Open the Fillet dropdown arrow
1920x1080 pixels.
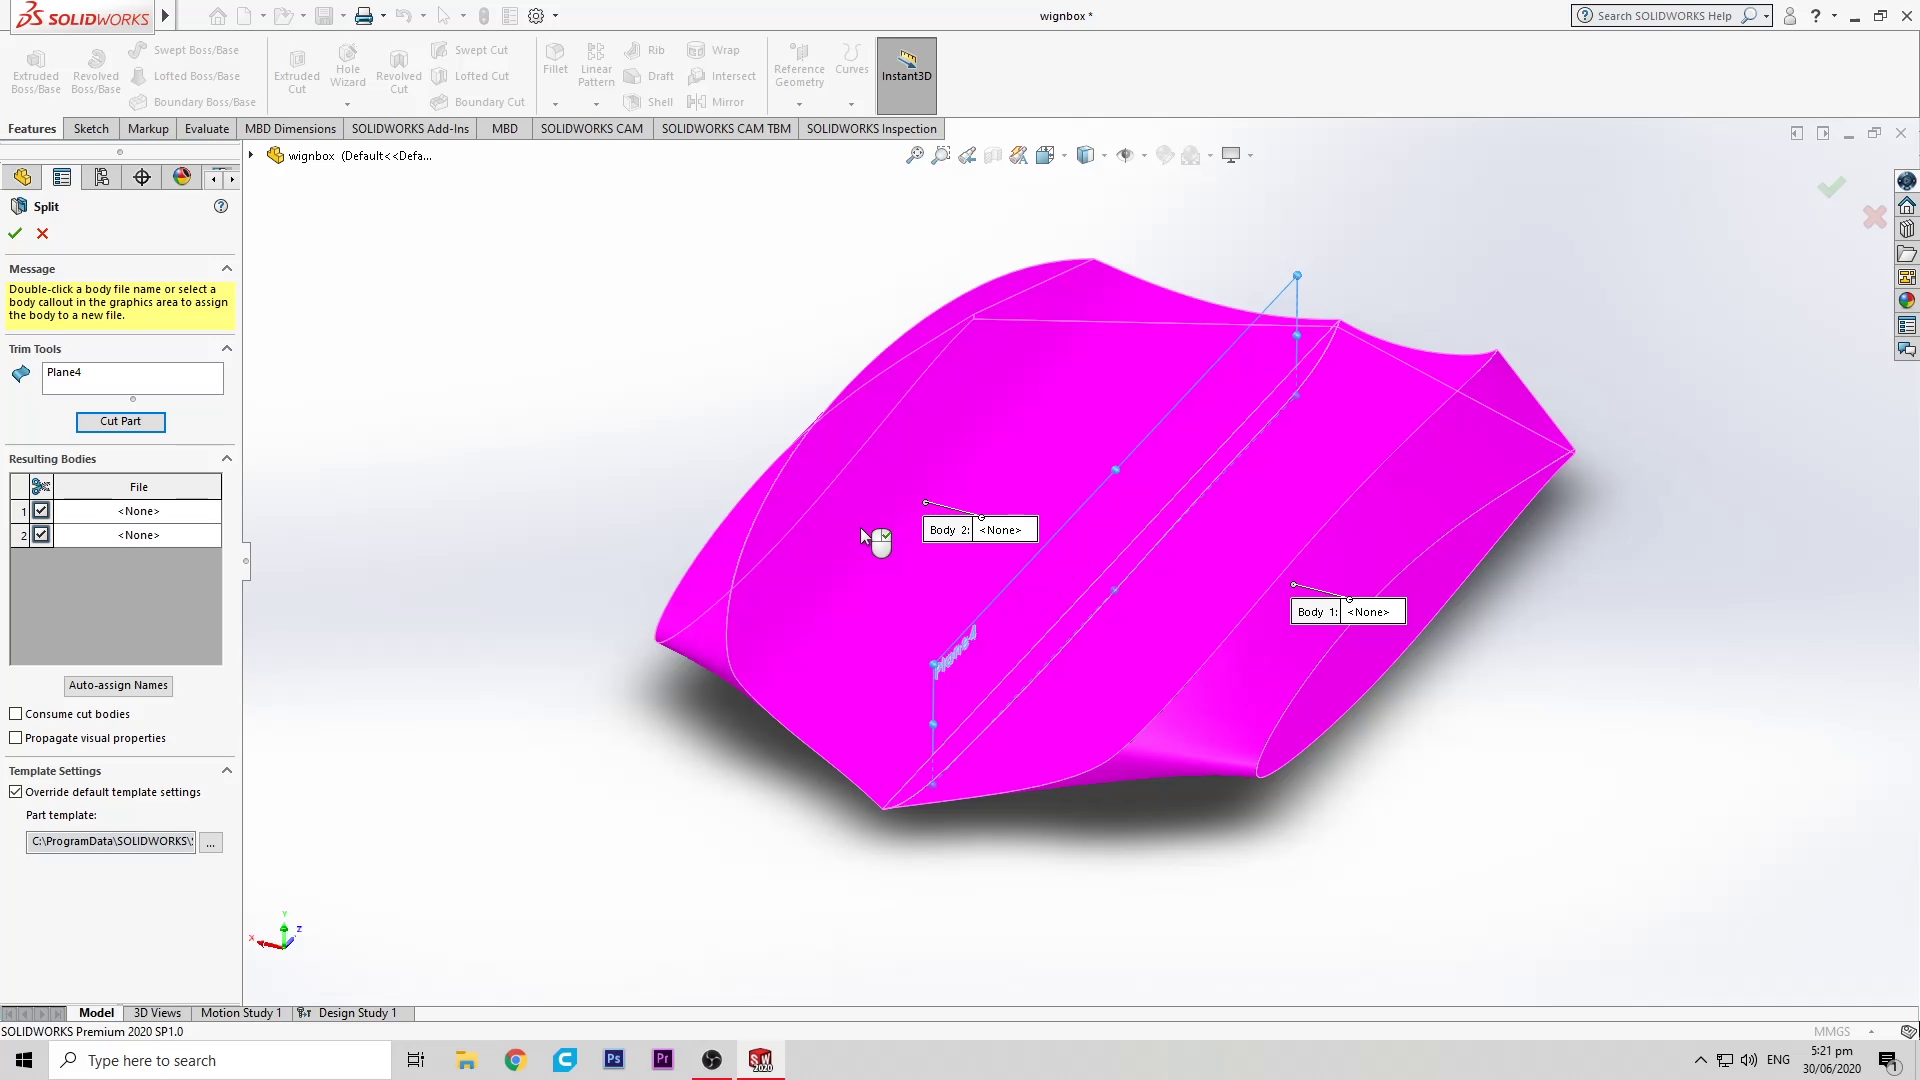click(555, 104)
